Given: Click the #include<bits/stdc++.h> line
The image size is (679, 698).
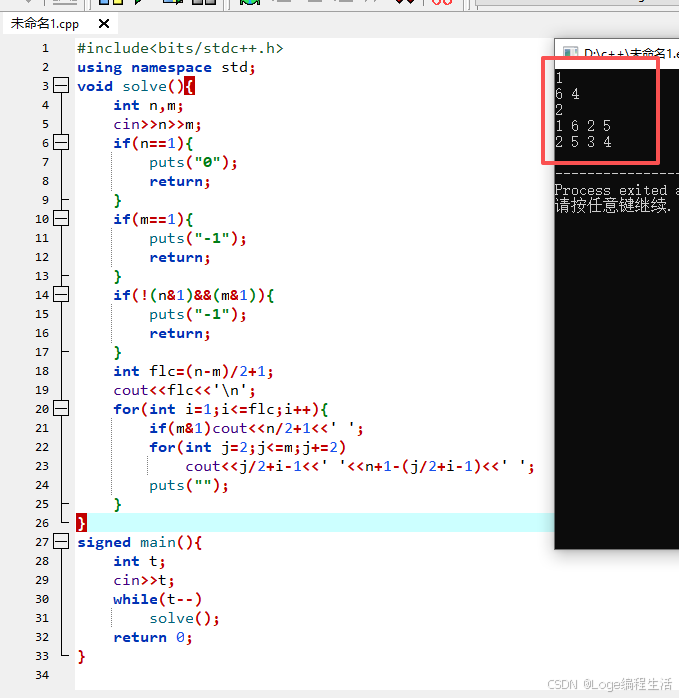Looking at the screenshot, I should (180, 48).
